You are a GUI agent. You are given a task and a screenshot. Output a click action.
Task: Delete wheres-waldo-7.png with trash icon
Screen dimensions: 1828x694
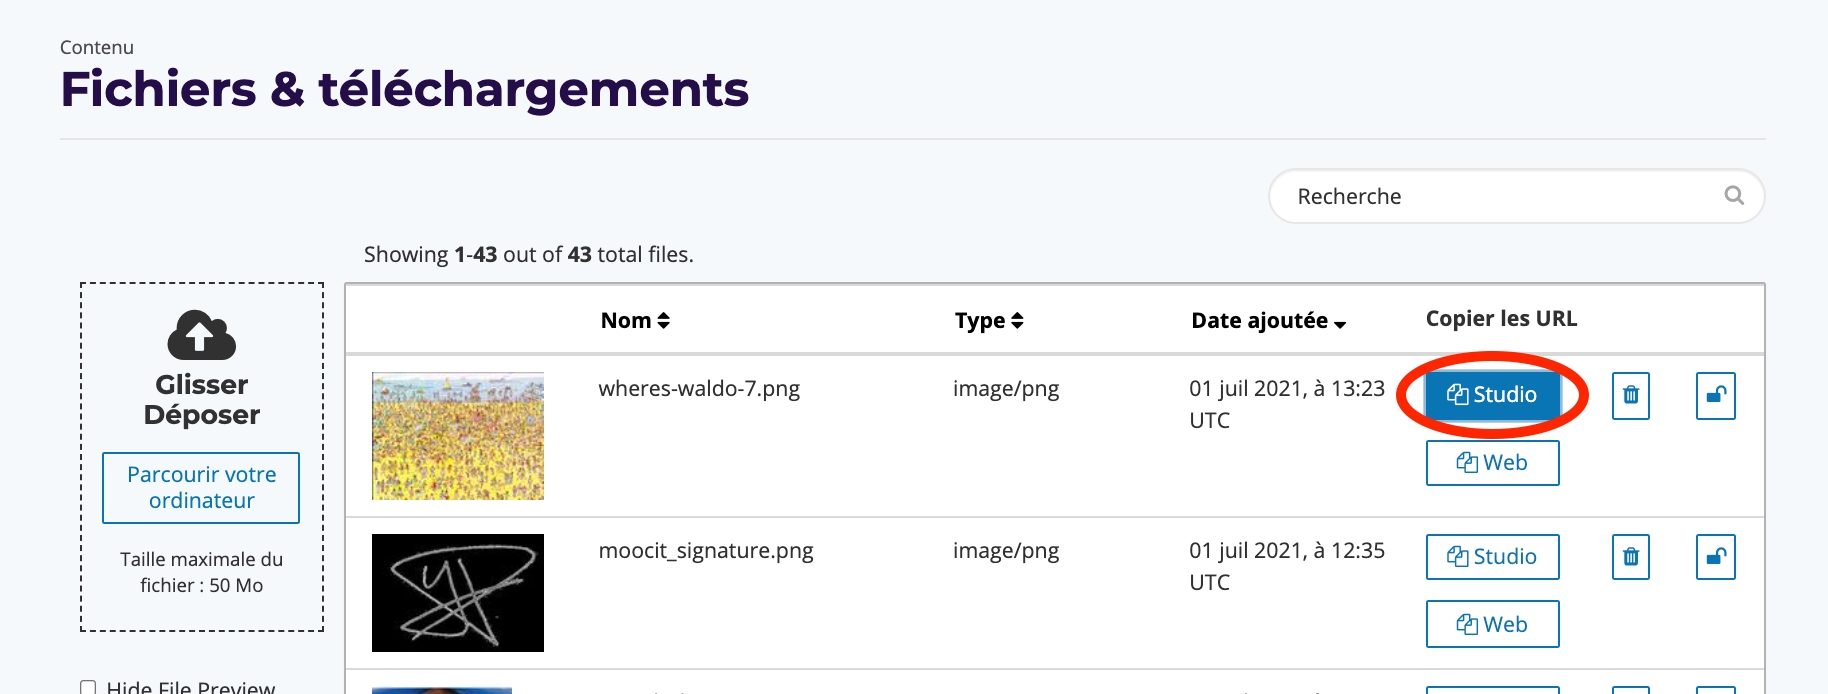(x=1630, y=395)
